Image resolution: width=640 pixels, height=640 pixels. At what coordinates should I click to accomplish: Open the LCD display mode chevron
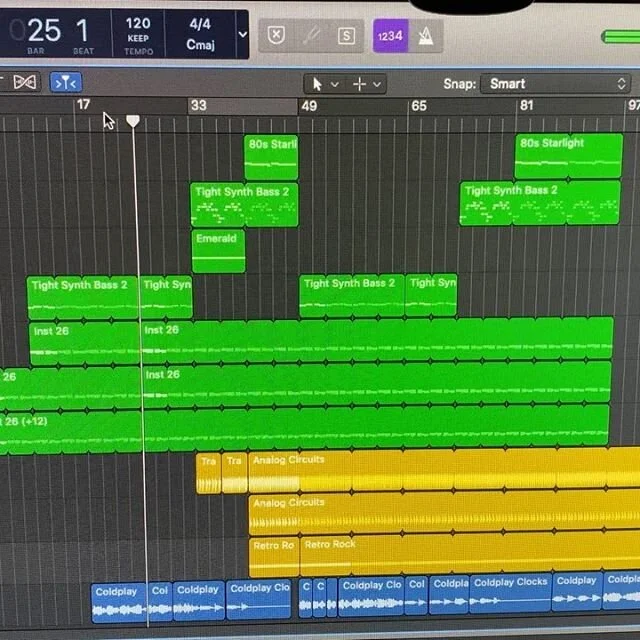tap(242, 35)
